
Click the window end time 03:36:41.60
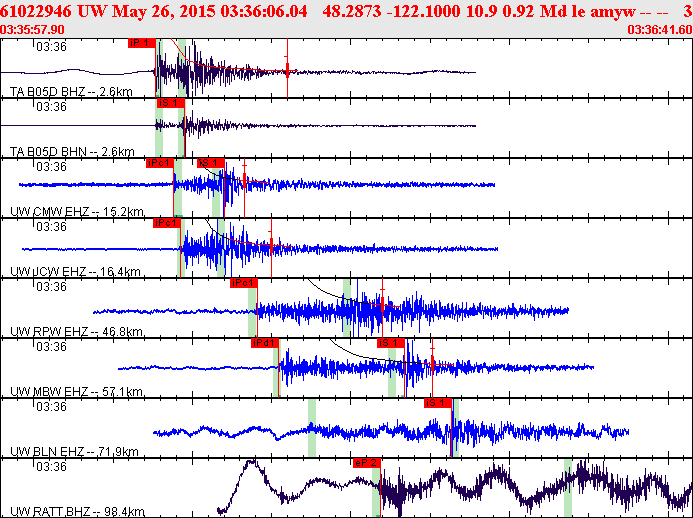(660, 30)
